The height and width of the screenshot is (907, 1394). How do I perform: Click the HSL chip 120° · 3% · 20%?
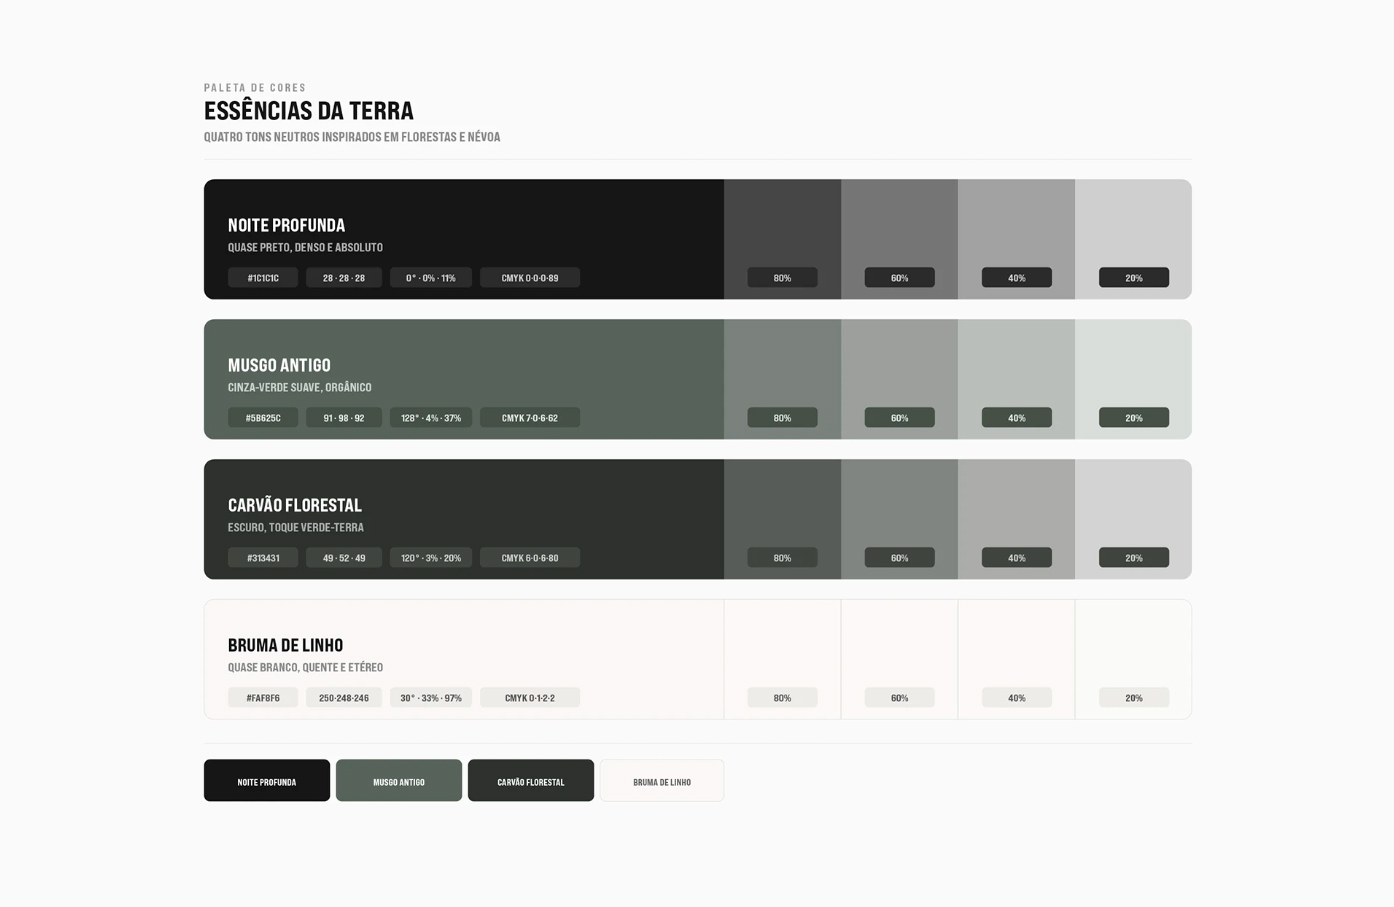pyautogui.click(x=431, y=558)
